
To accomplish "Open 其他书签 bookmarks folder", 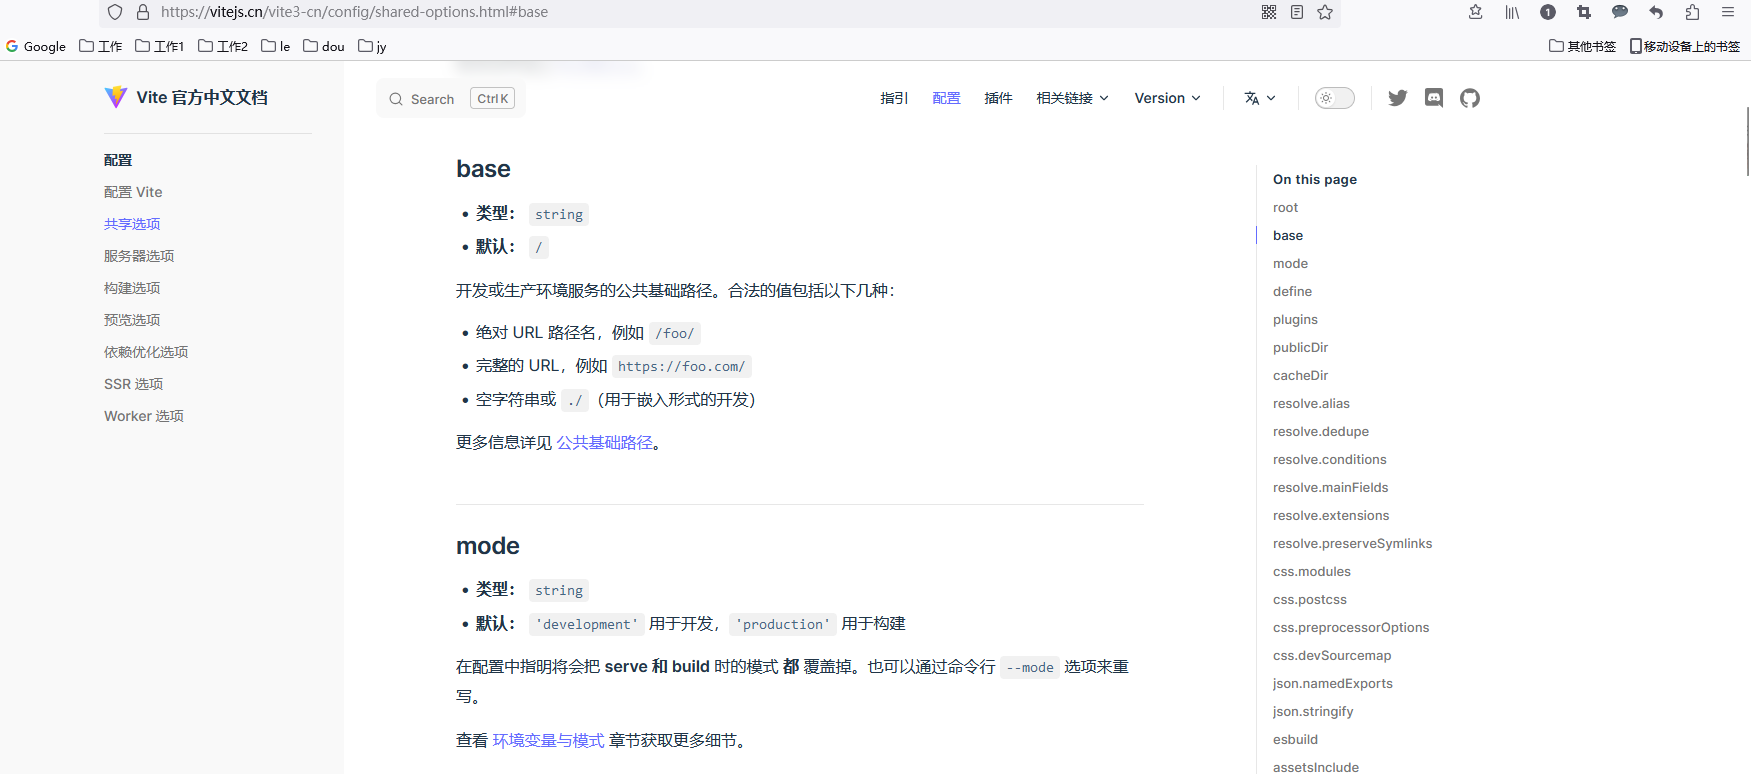I will [1583, 46].
